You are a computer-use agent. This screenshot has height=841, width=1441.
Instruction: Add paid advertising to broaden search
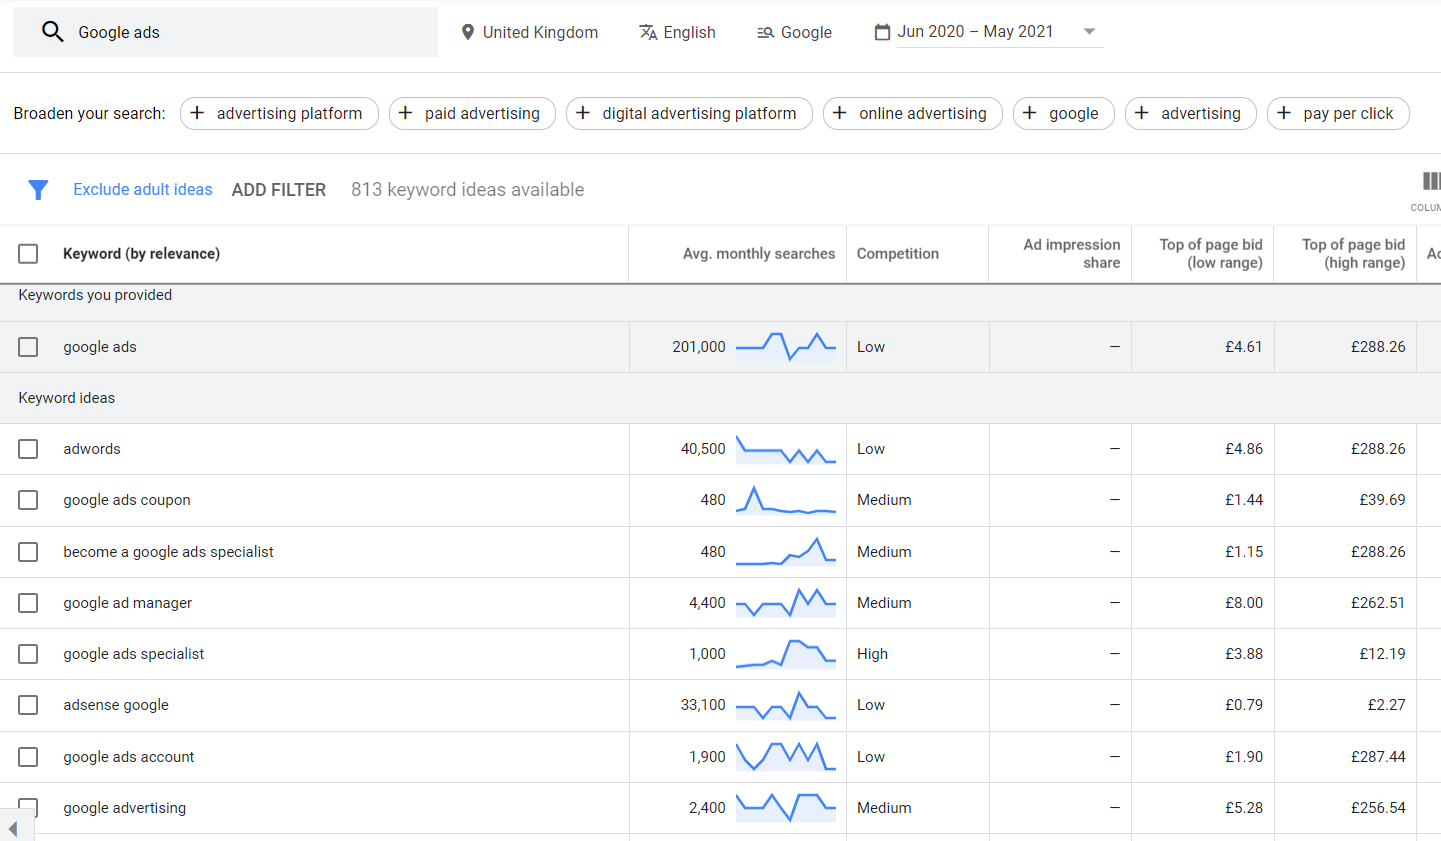(472, 113)
